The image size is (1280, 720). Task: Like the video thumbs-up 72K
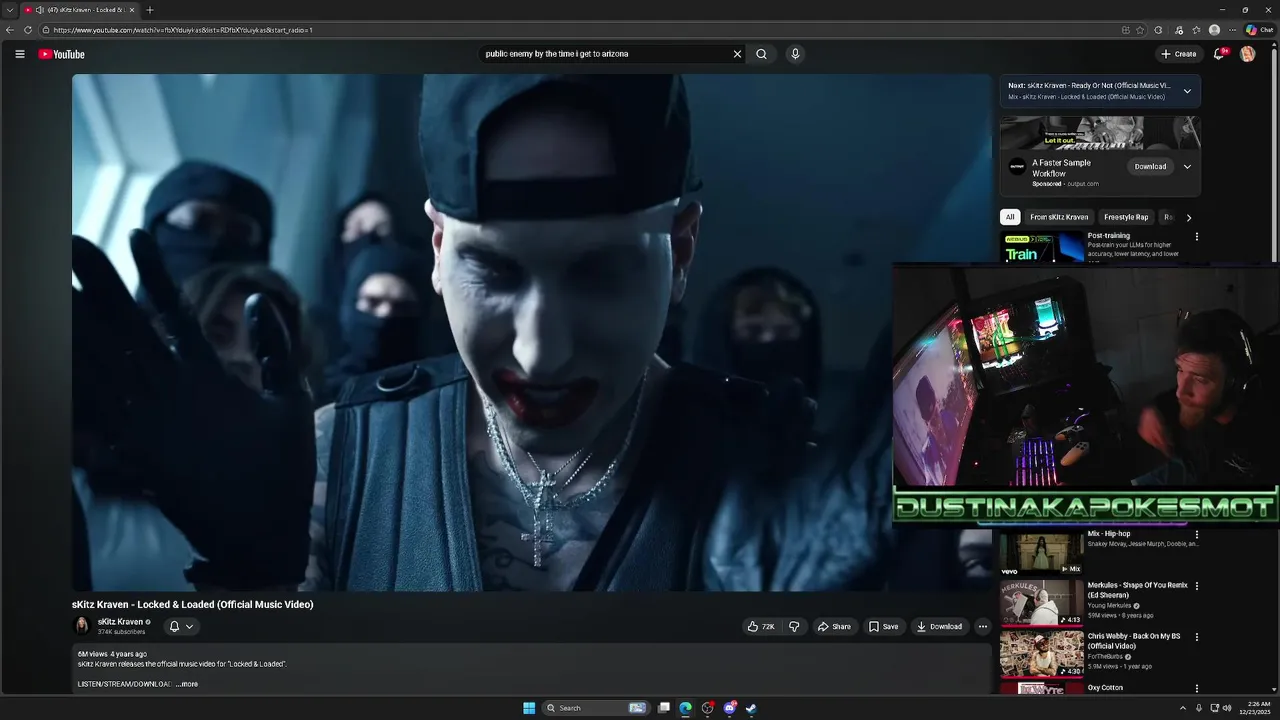[x=761, y=627]
